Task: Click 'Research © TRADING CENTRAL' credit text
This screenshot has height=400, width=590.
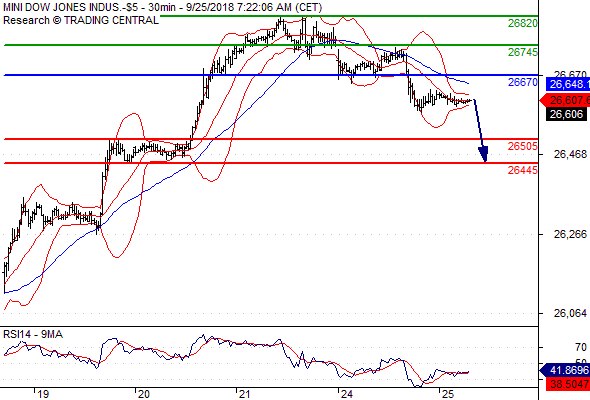Action: (x=81, y=20)
